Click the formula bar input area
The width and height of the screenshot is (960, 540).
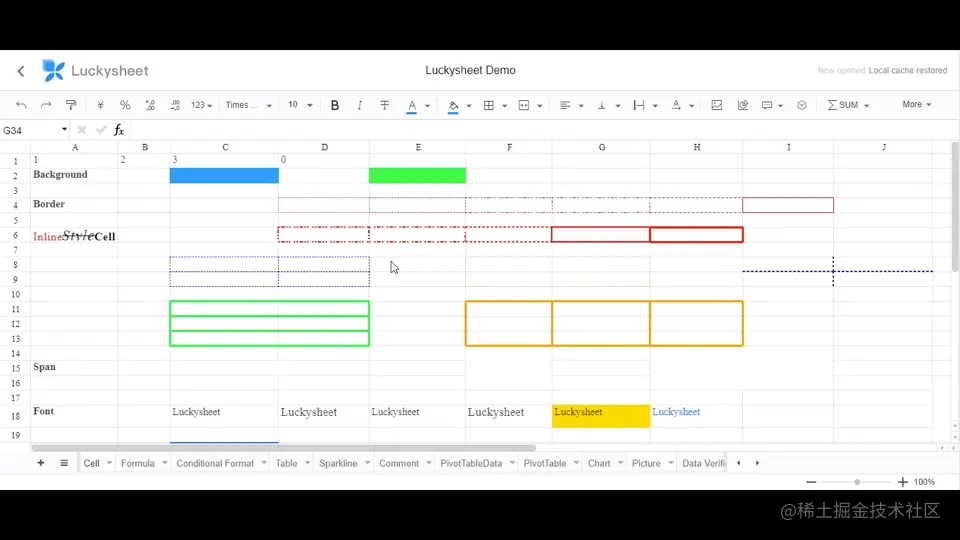[542, 130]
